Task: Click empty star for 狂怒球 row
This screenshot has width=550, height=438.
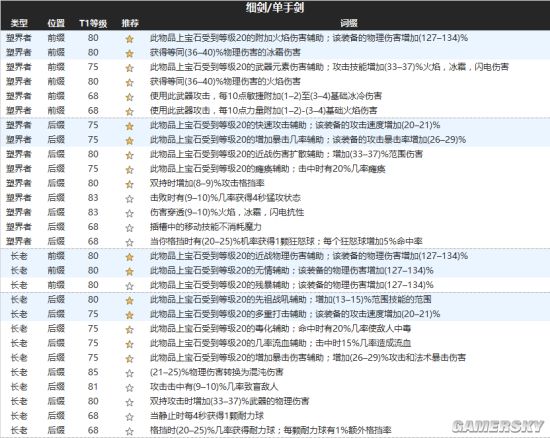Action: 129,242
